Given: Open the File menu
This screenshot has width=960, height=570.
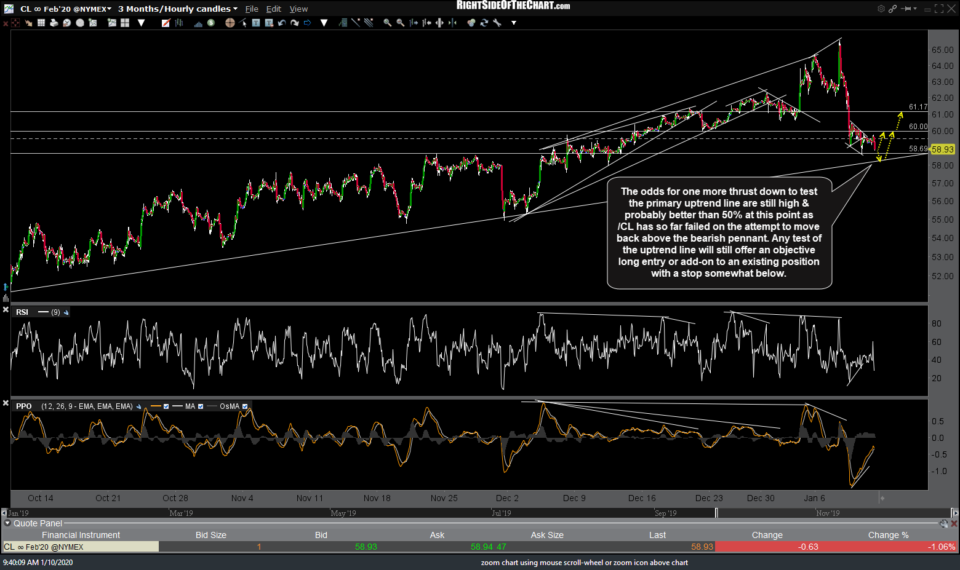Looking at the screenshot, I should coord(251,9).
